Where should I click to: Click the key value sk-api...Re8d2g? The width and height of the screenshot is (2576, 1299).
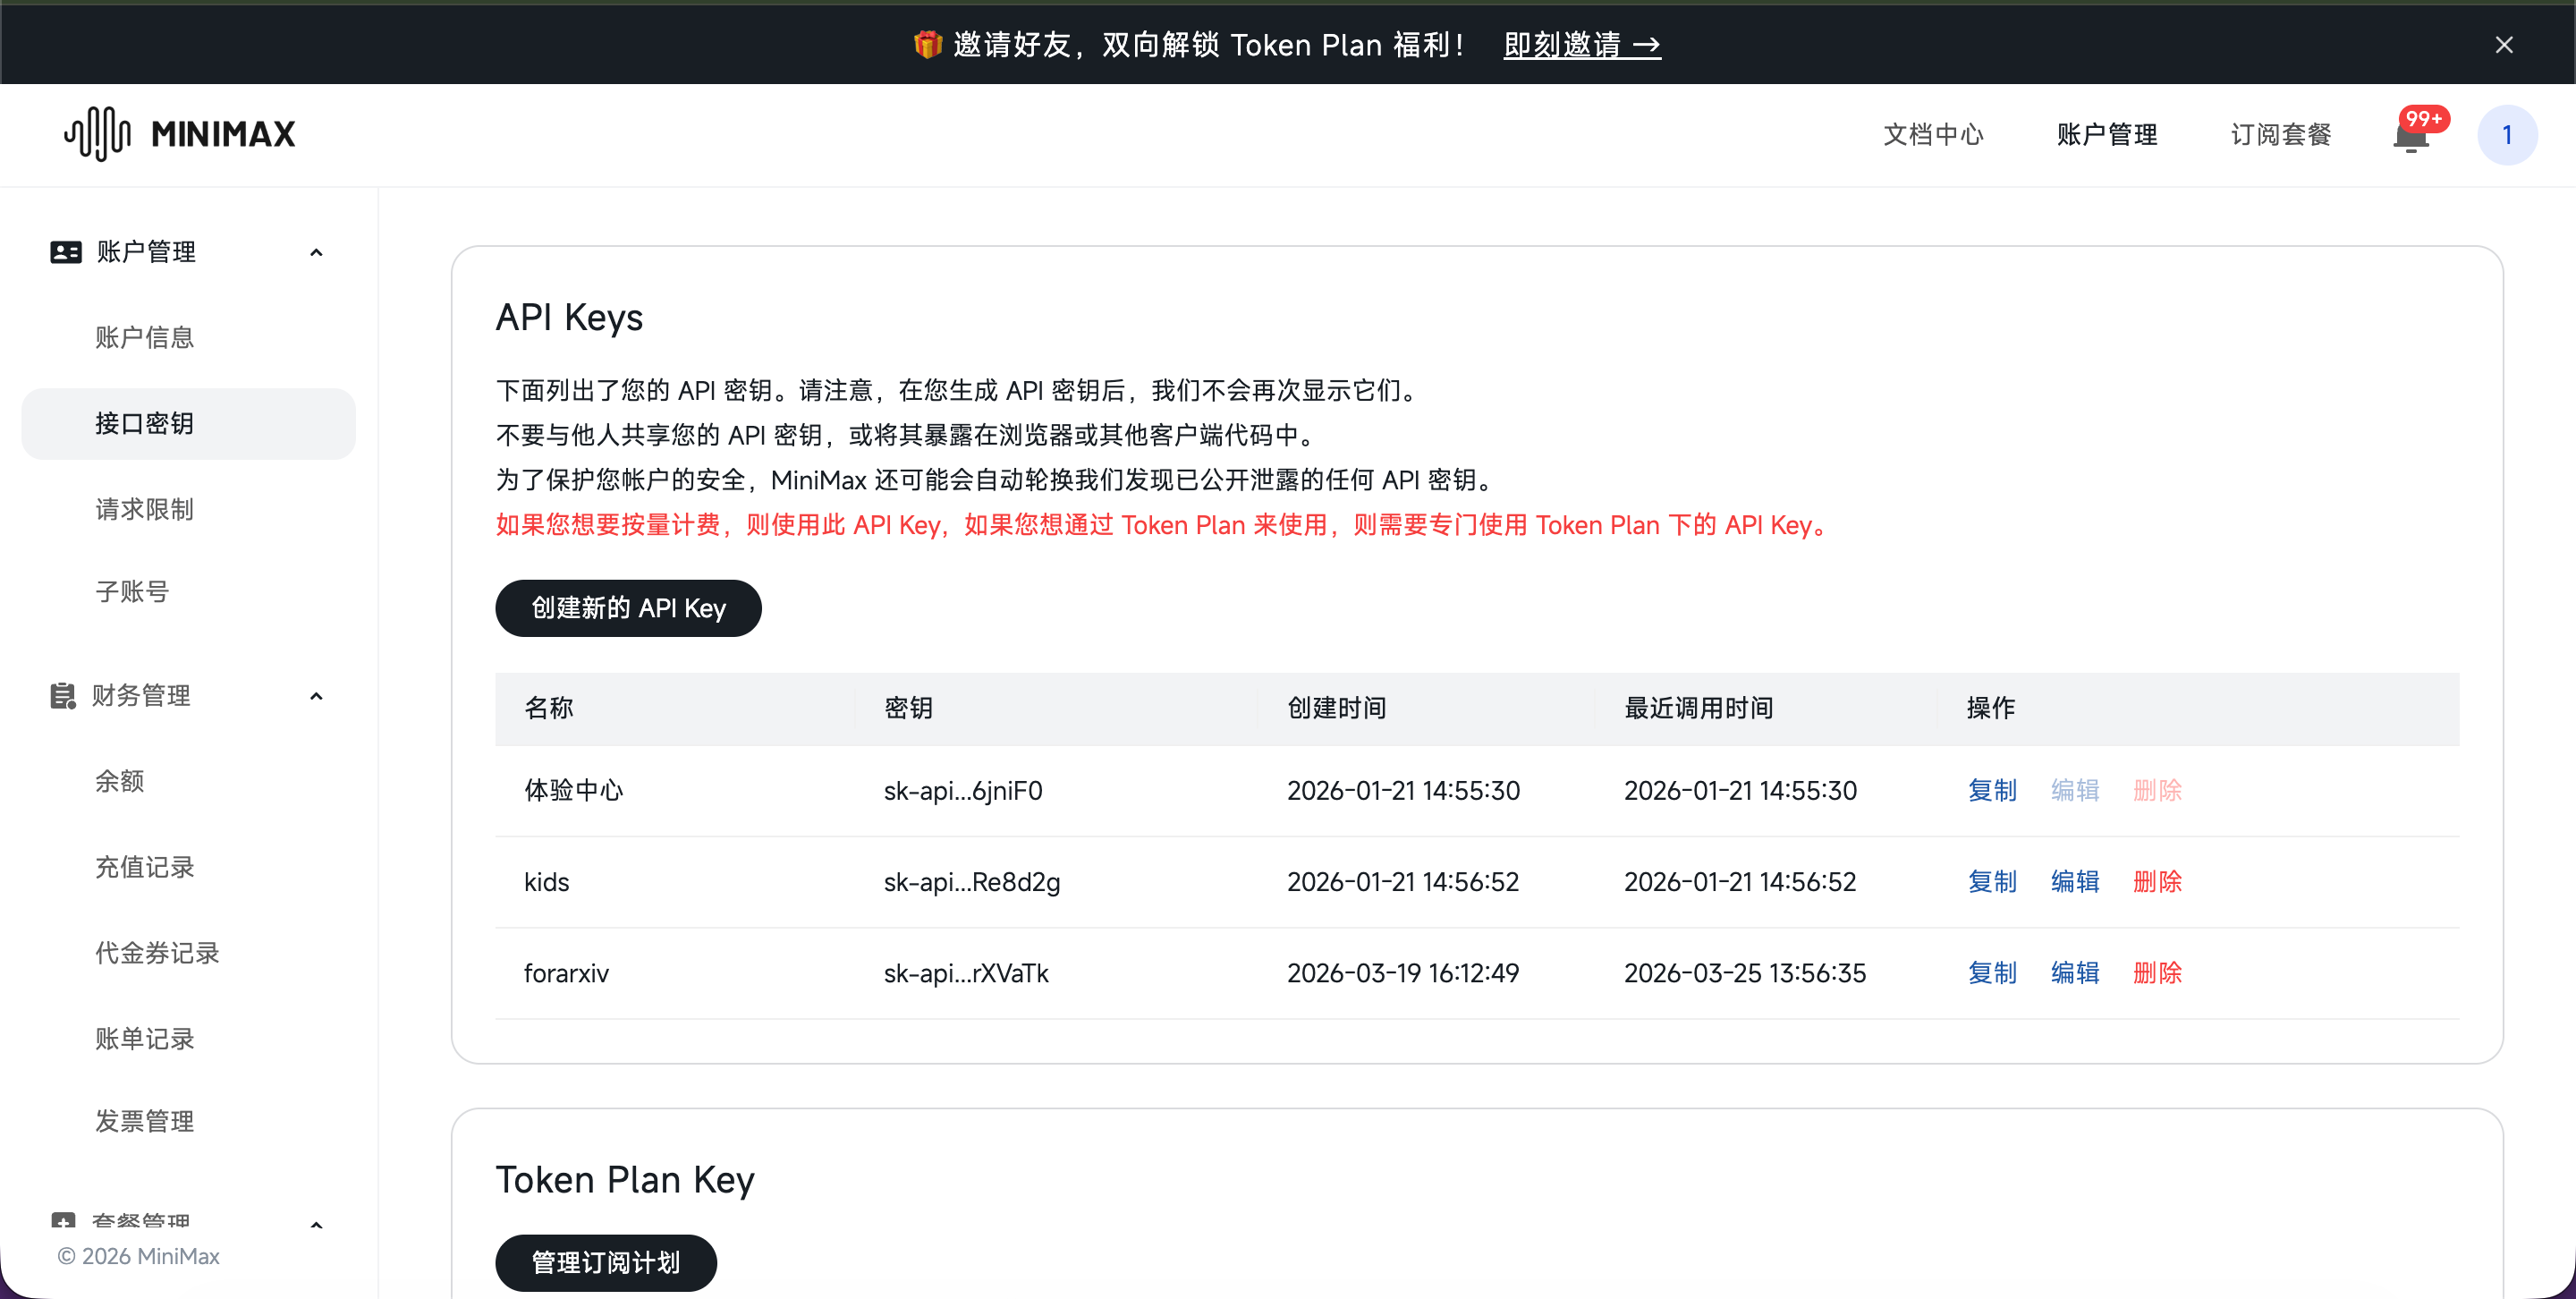(972, 882)
